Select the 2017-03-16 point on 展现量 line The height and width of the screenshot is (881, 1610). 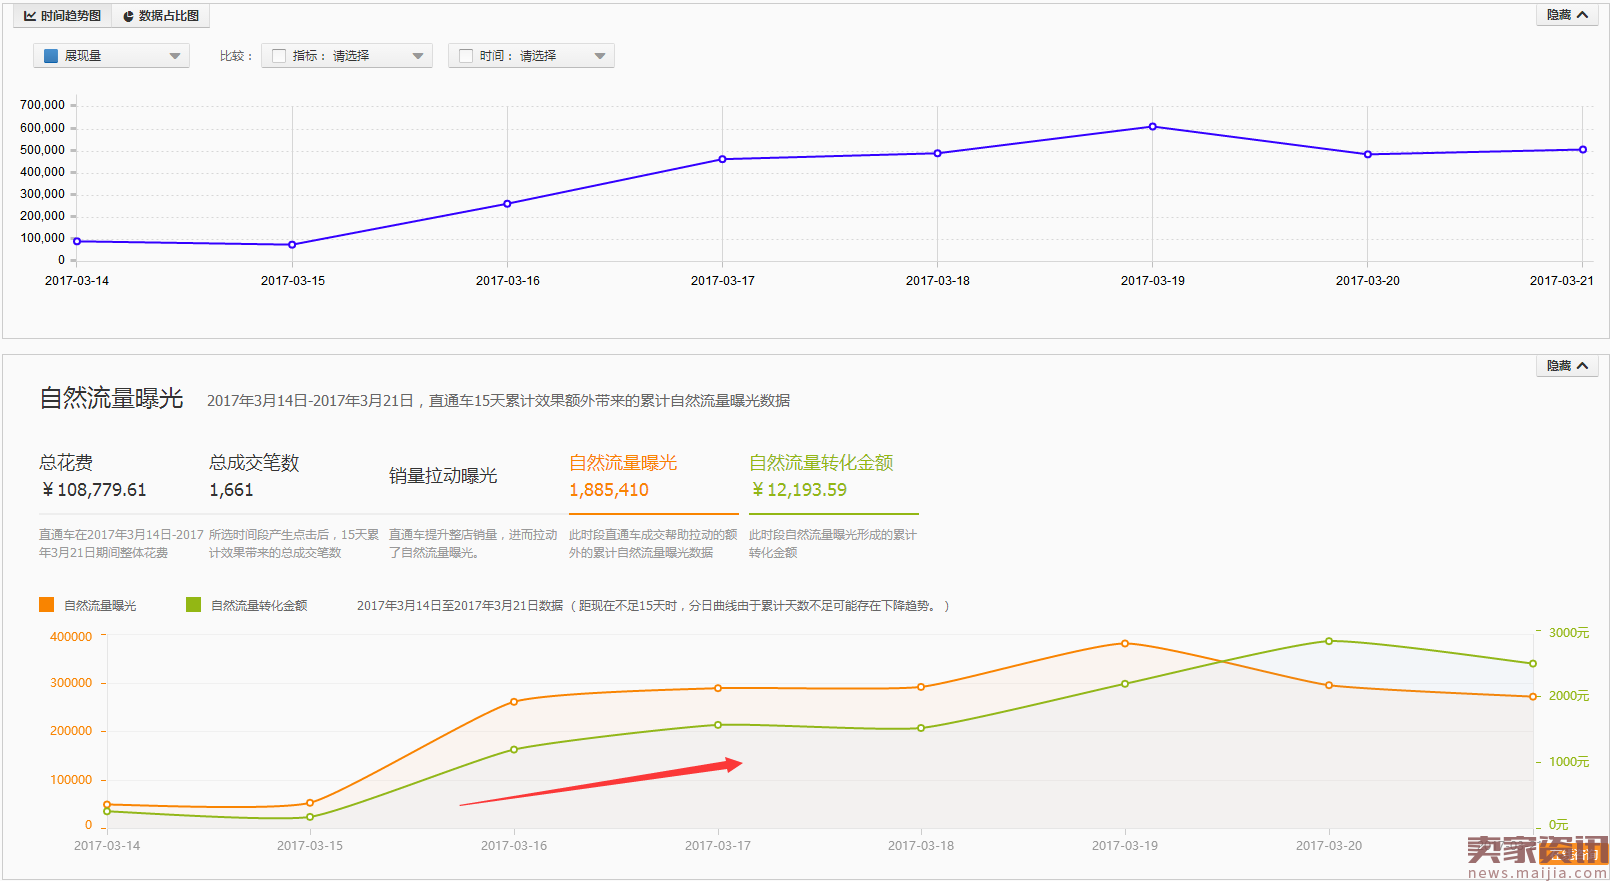point(507,204)
